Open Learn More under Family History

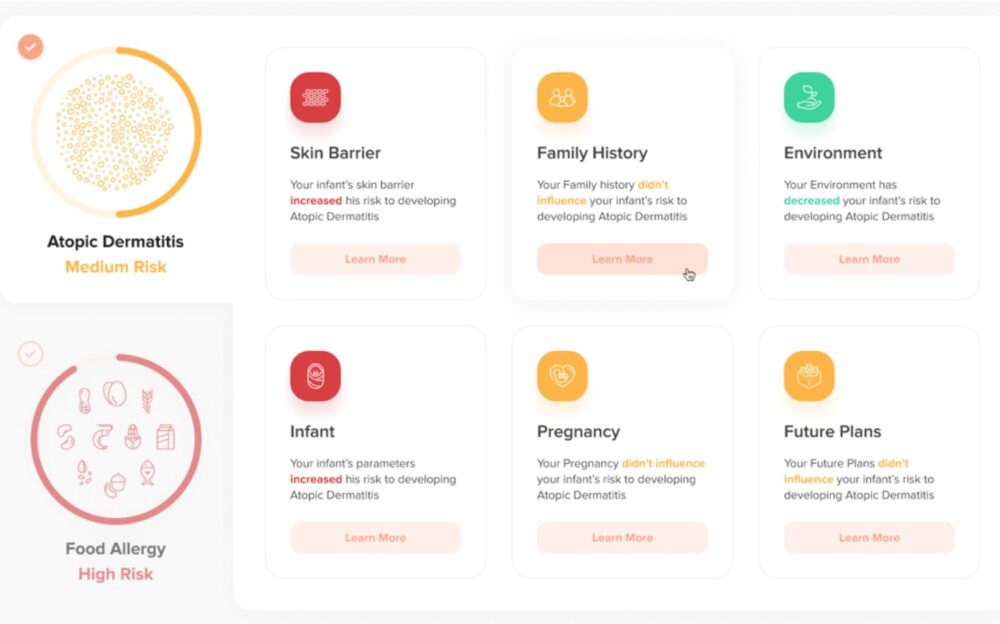coord(622,259)
